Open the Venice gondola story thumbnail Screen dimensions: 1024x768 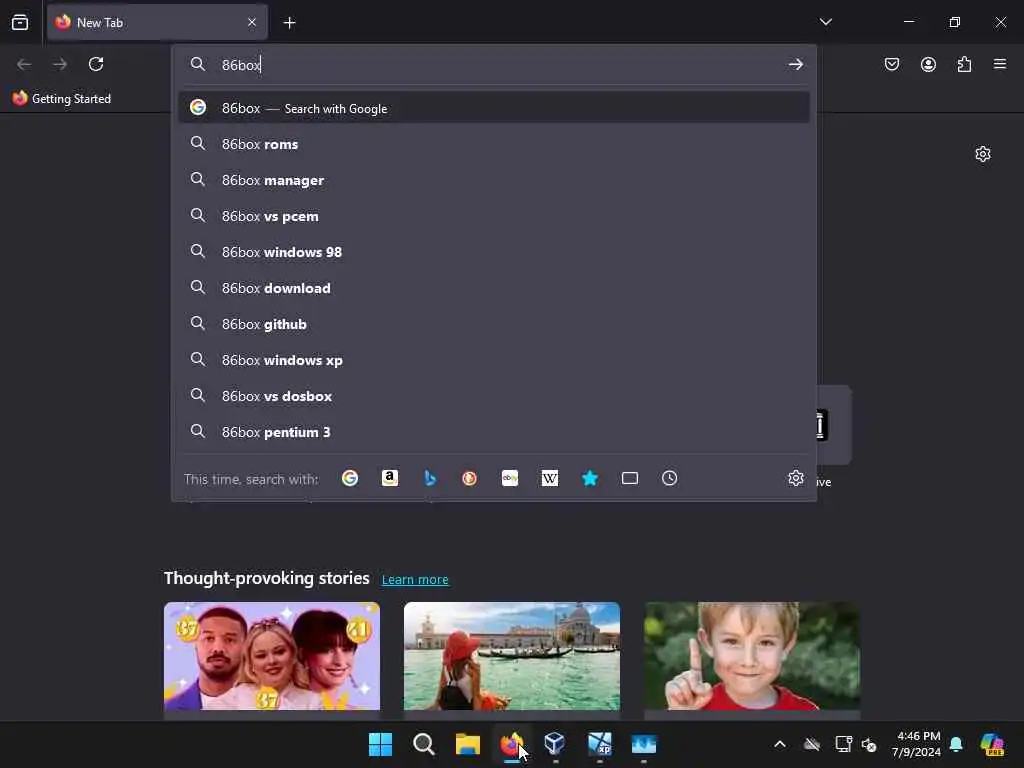[512, 656]
